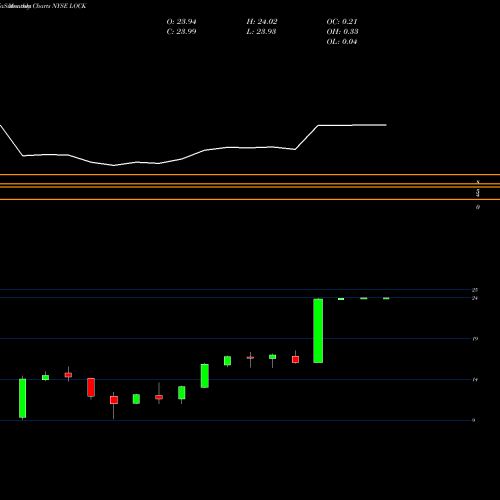Click the price axis label '9'
The width and height of the screenshot is (500, 500).
click(474, 420)
